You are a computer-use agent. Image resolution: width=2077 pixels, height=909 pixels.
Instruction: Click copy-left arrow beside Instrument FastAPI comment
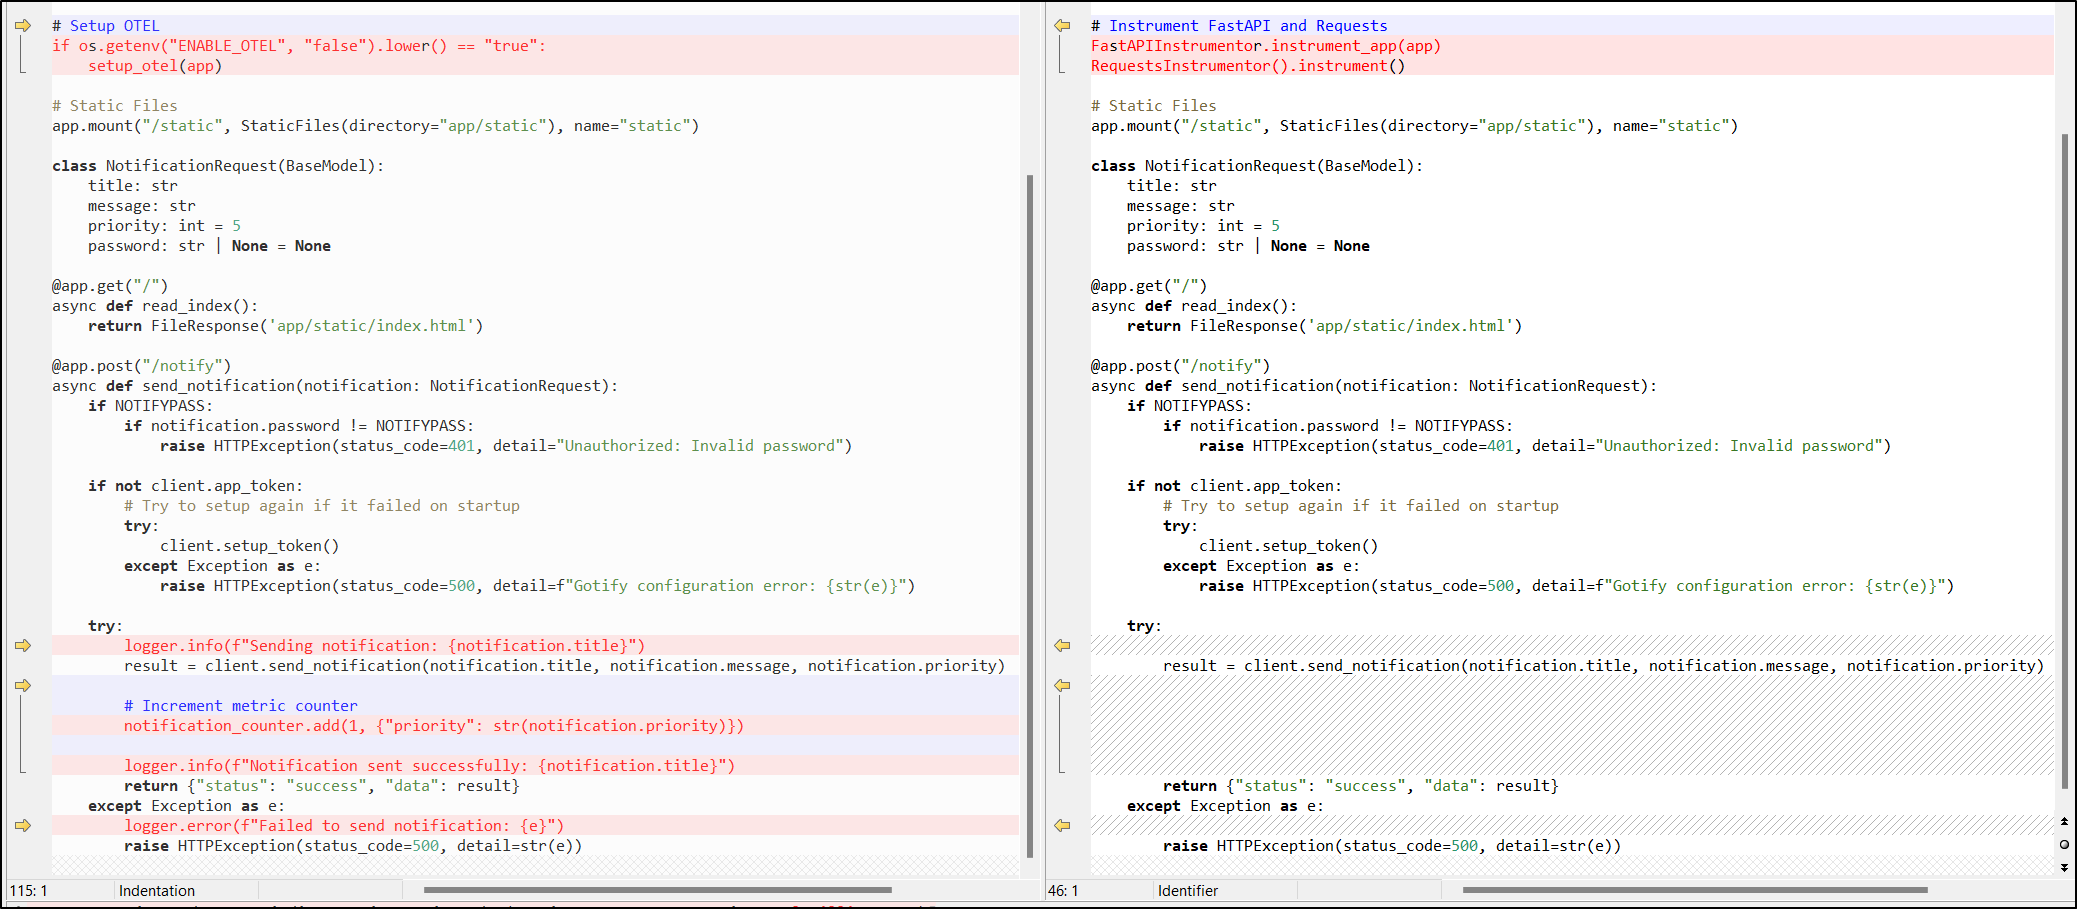click(1062, 26)
